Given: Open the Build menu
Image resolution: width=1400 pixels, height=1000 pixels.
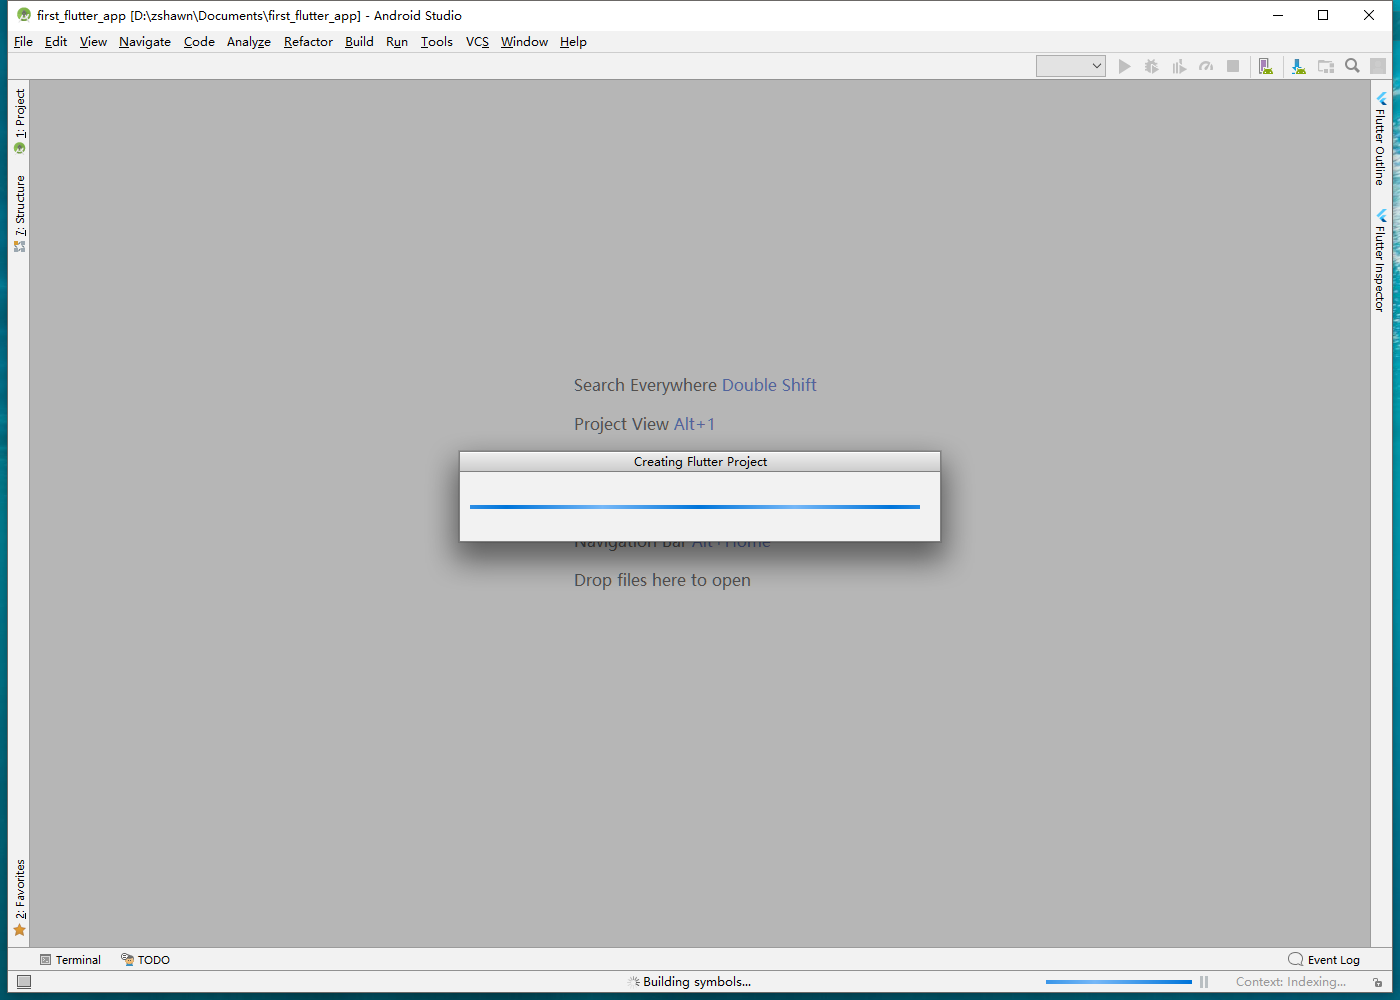Looking at the screenshot, I should click(359, 42).
